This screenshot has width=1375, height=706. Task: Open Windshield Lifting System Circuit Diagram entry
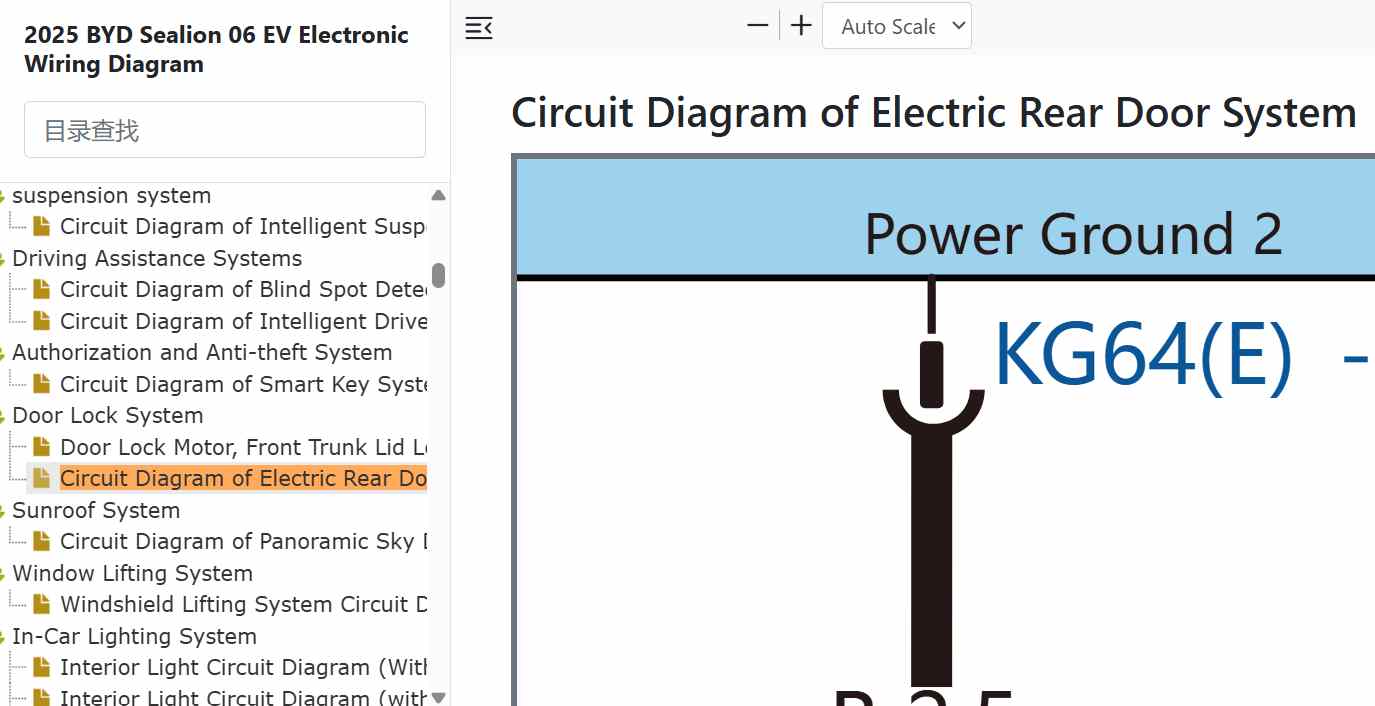(x=244, y=604)
